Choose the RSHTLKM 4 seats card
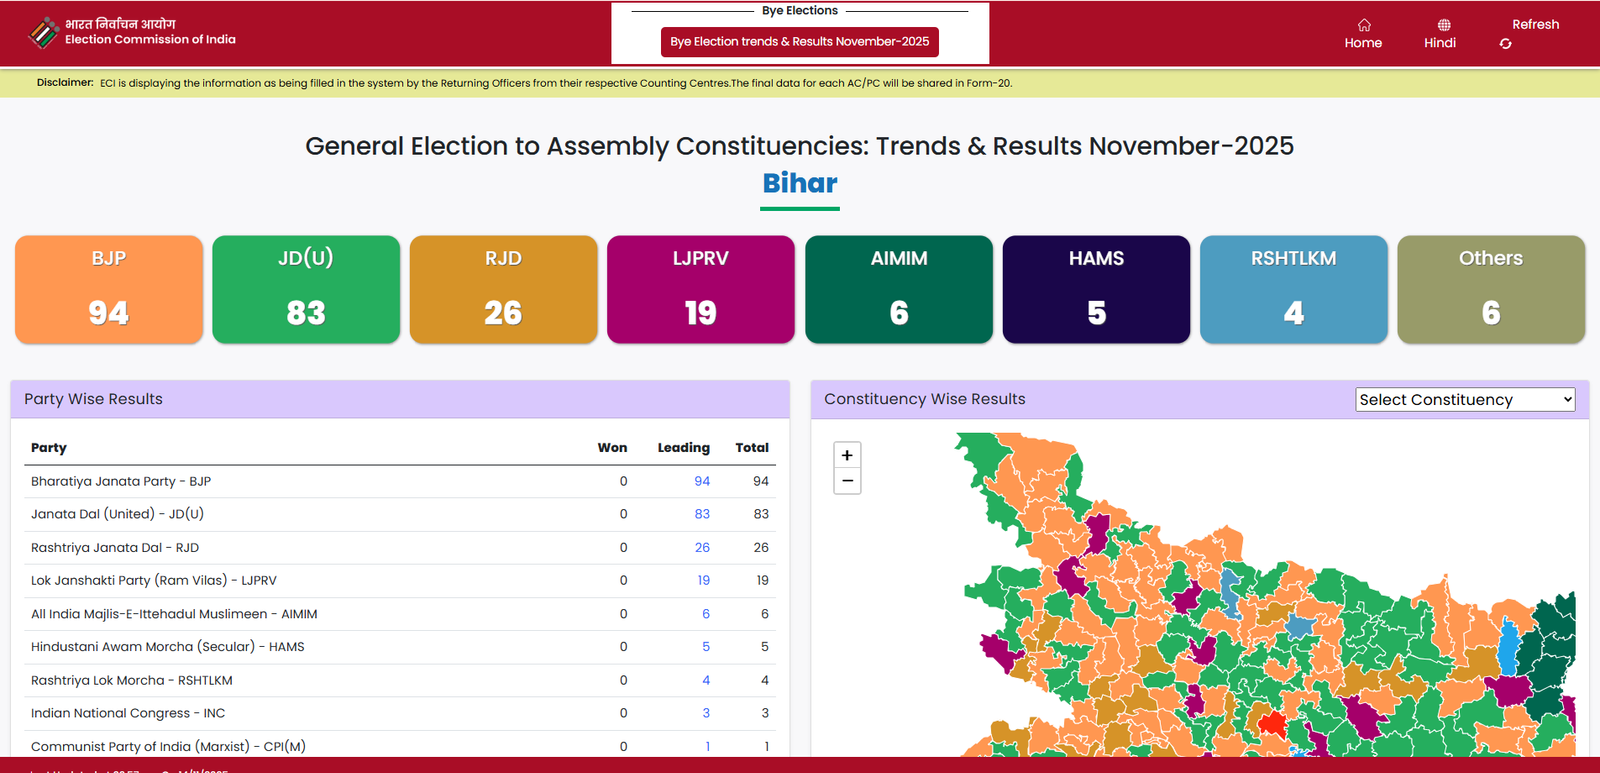Viewport: 1600px width, 773px height. pos(1293,290)
